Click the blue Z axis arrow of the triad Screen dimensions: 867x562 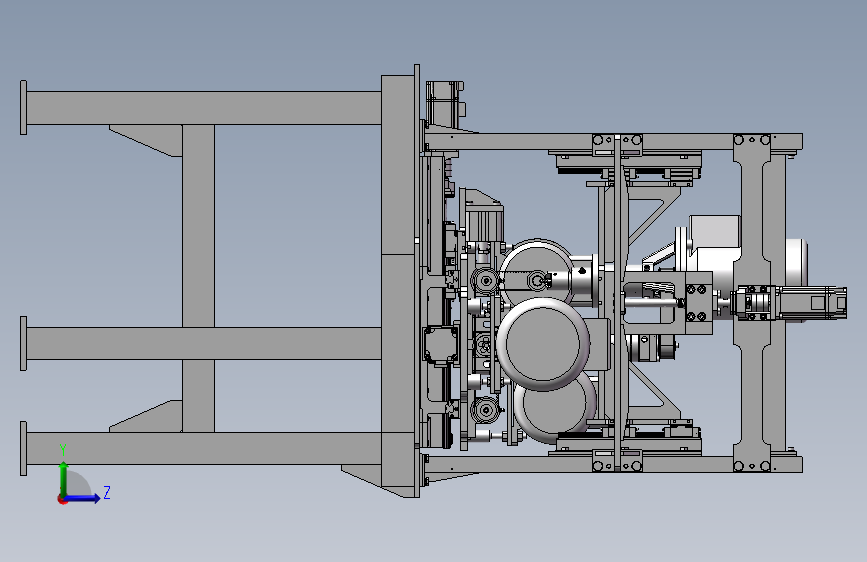click(x=83, y=498)
